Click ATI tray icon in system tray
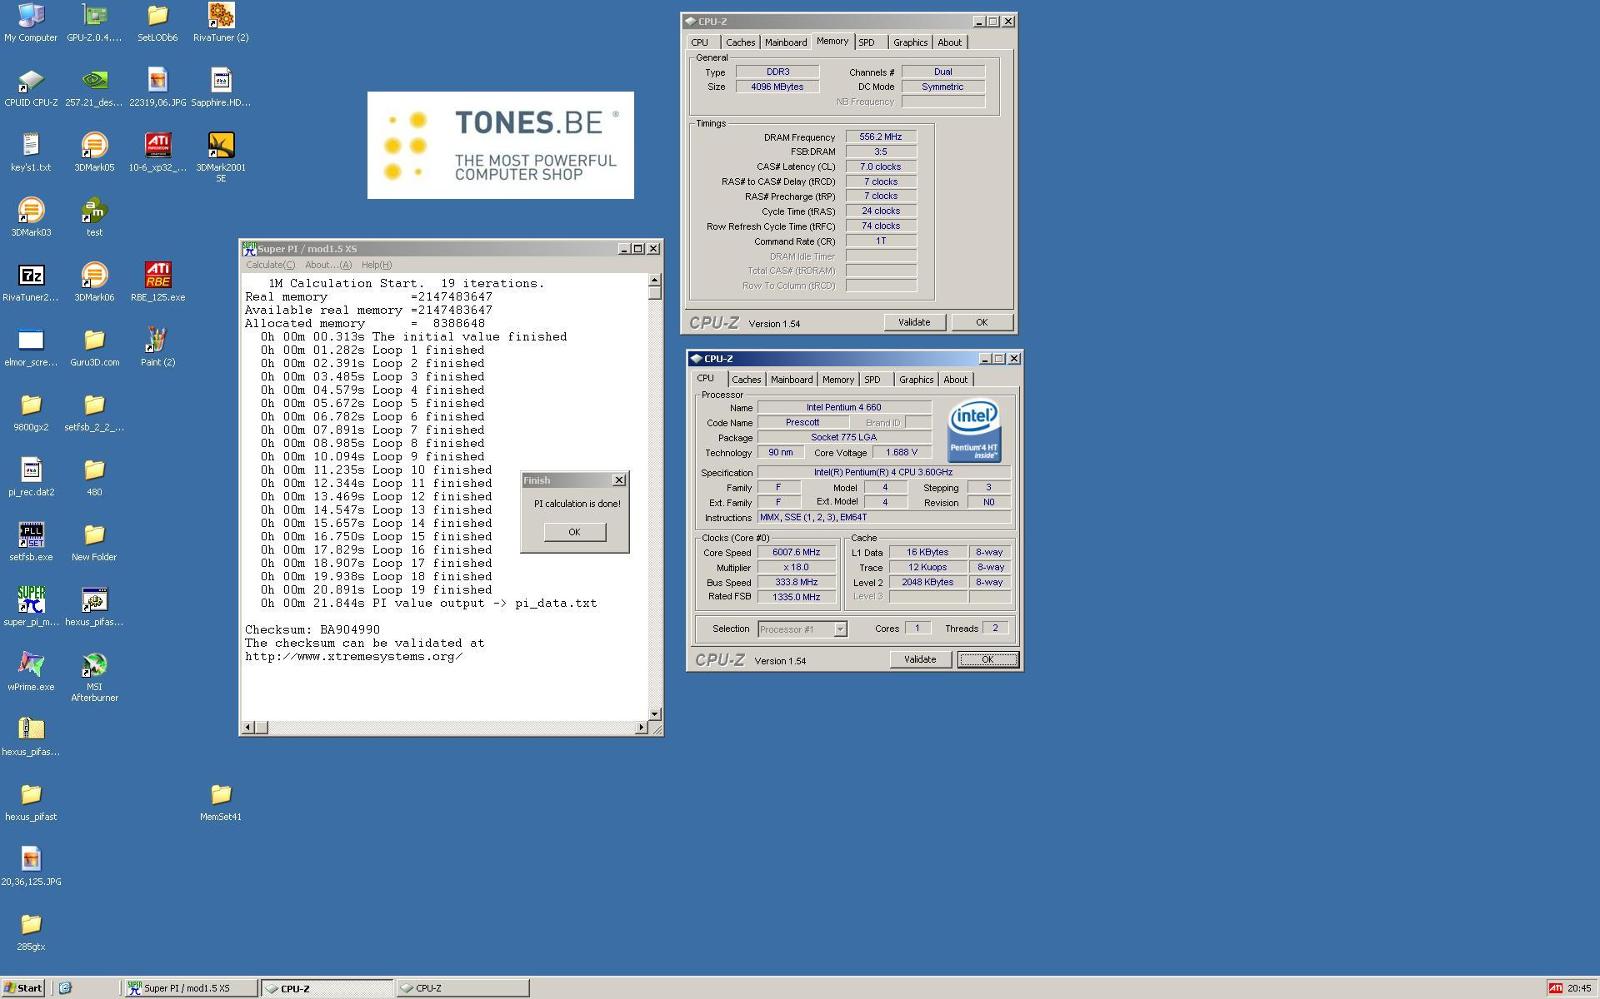Screen dimensions: 1600x999 [1555, 988]
